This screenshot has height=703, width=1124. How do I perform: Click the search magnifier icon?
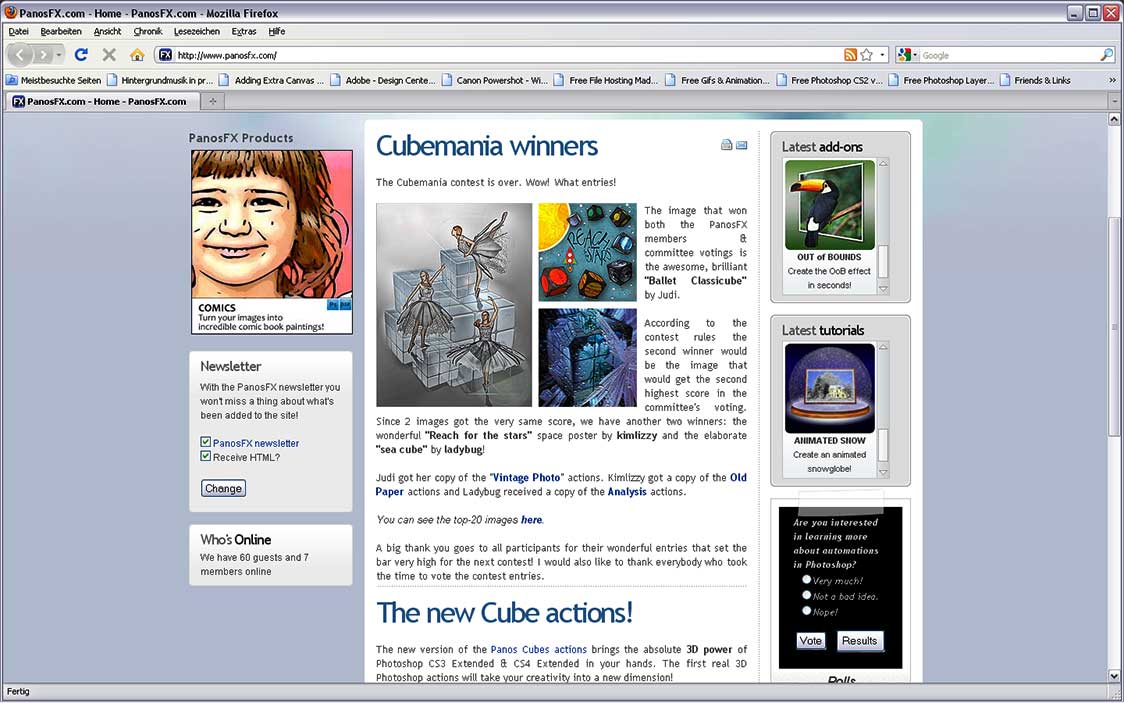pyautogui.click(x=1107, y=54)
